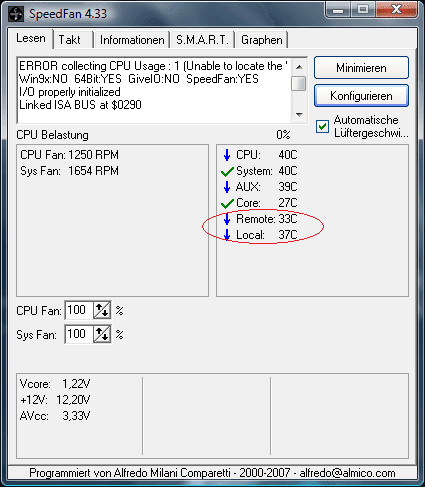Click the blue down arrow next to Remote
Viewport: 425px width, 487px height.
[227, 219]
